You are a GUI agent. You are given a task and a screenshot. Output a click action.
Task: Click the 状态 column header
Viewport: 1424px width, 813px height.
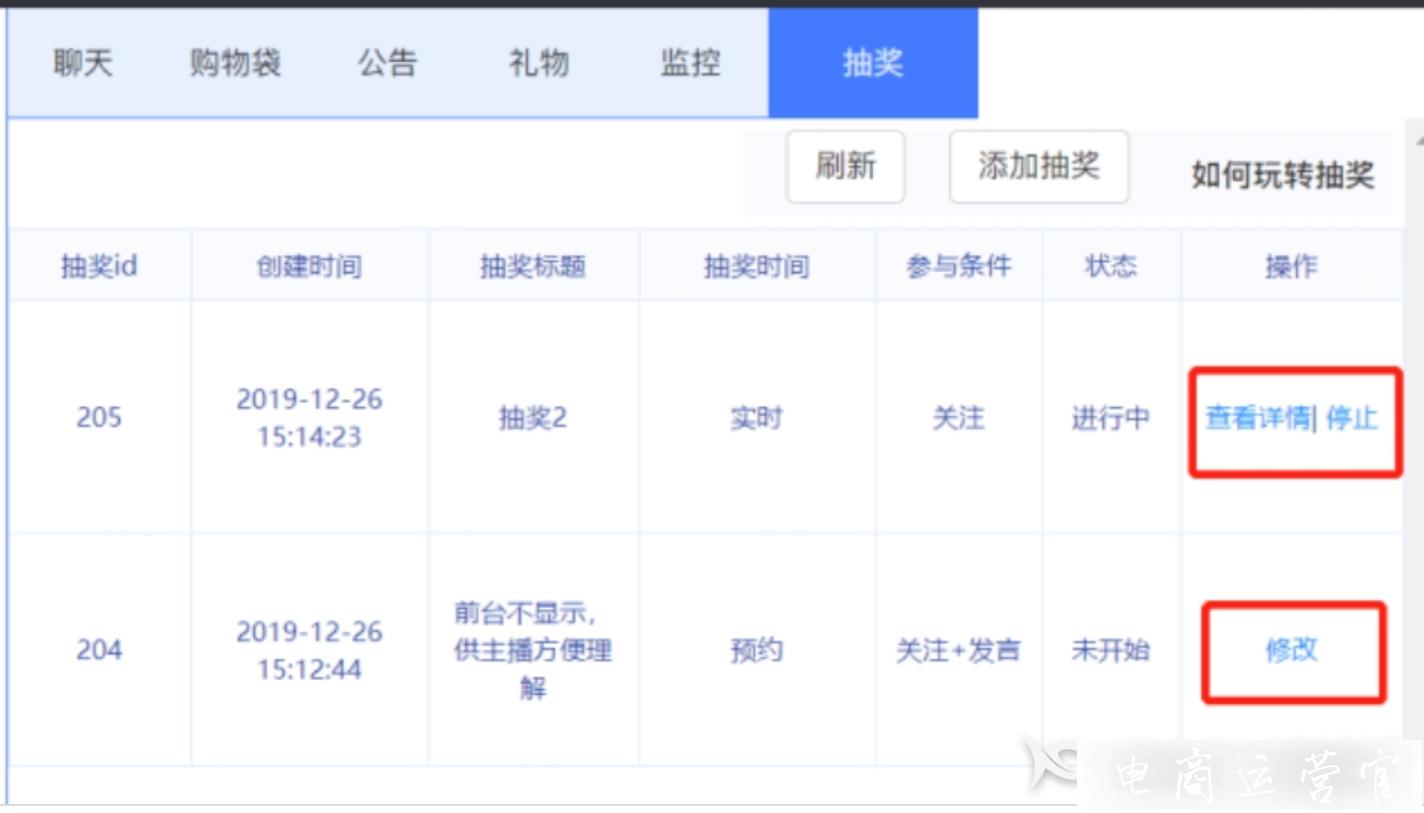[1111, 266]
